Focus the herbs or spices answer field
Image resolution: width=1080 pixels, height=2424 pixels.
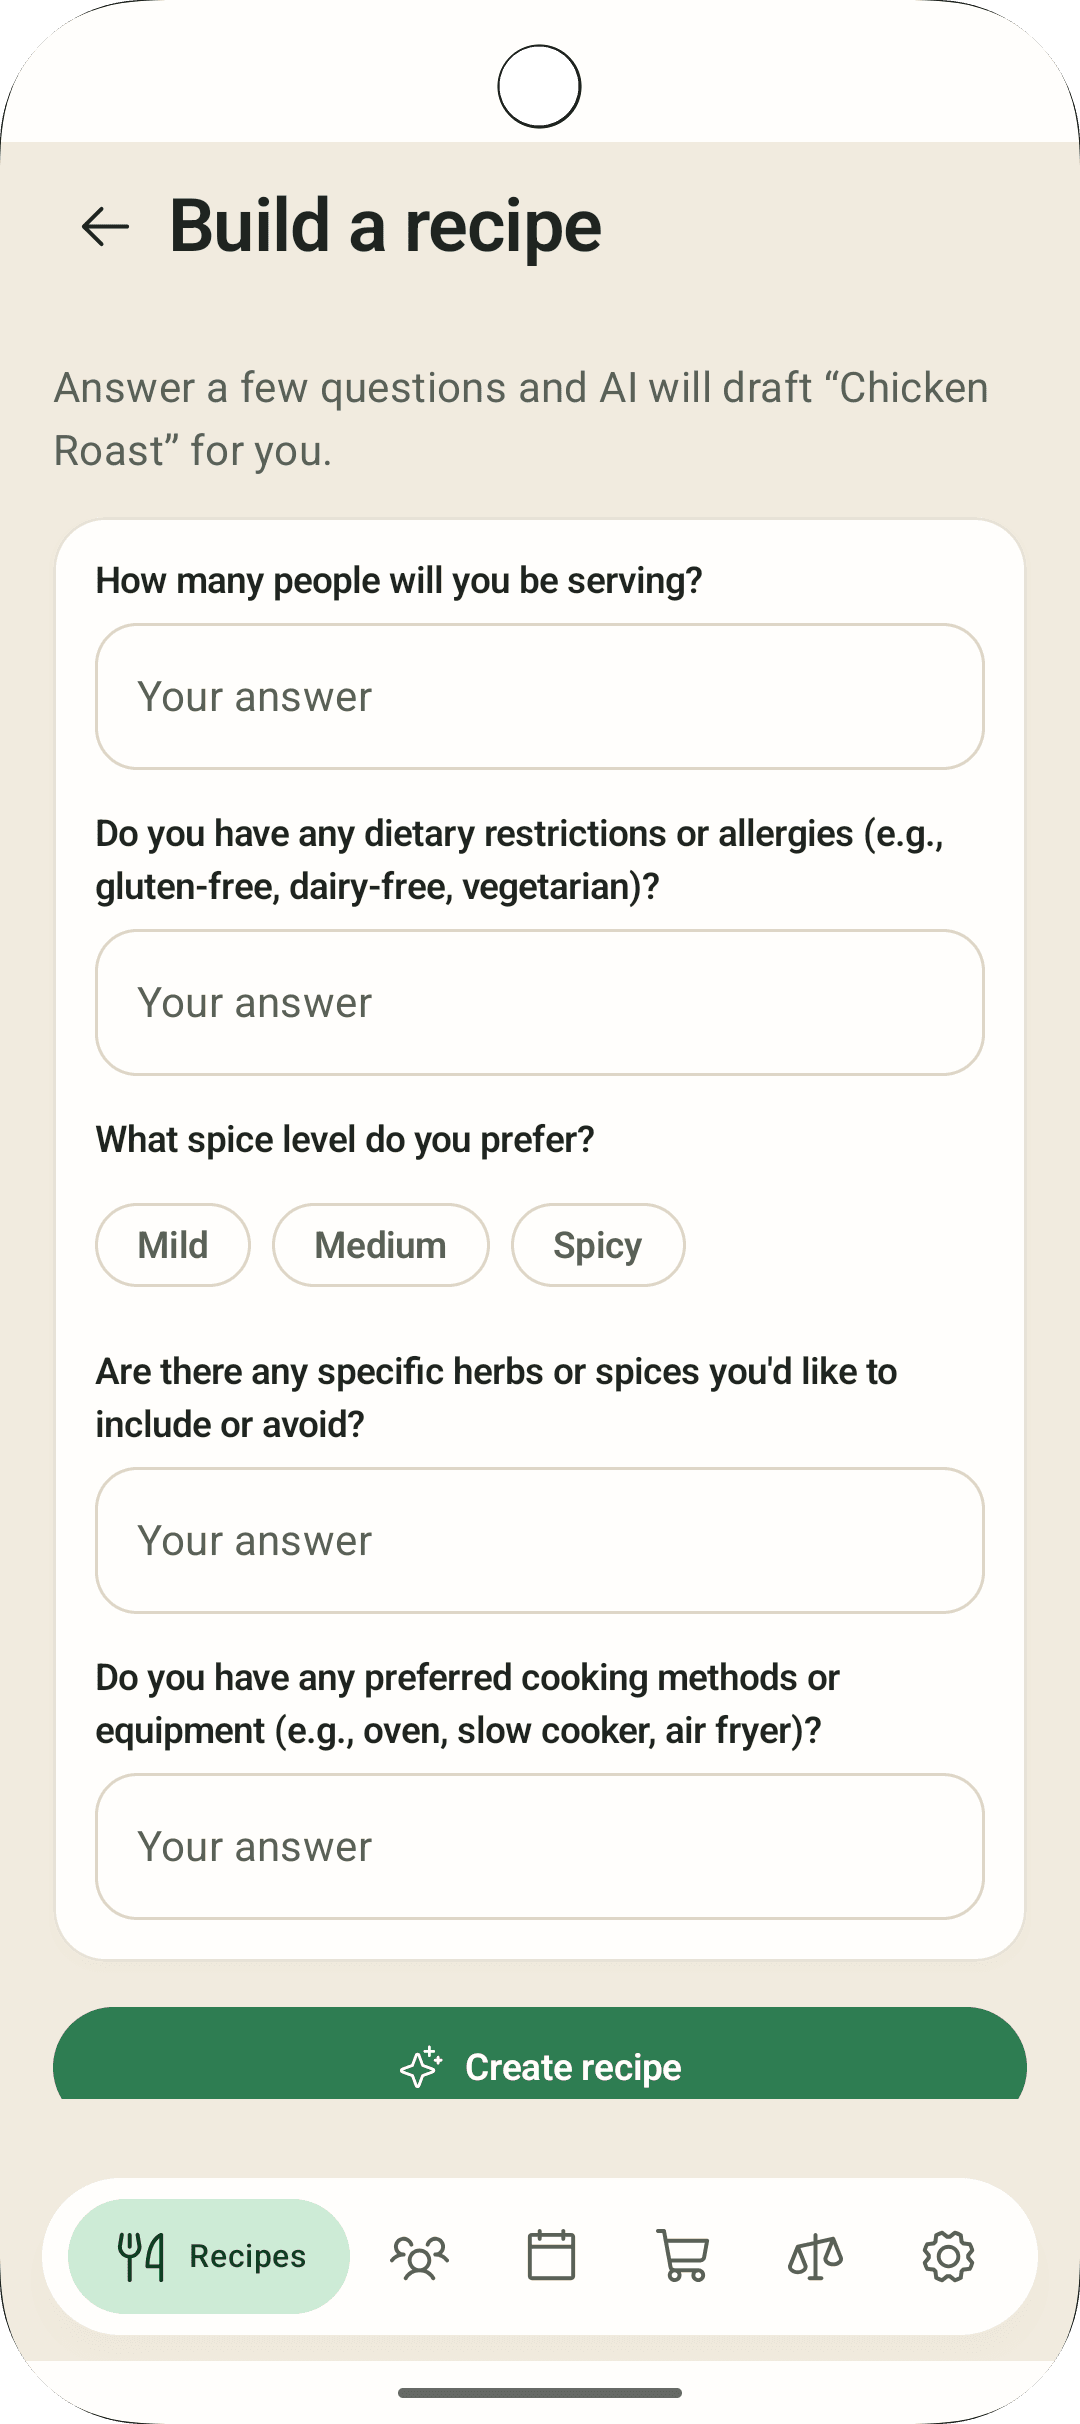pos(540,1541)
